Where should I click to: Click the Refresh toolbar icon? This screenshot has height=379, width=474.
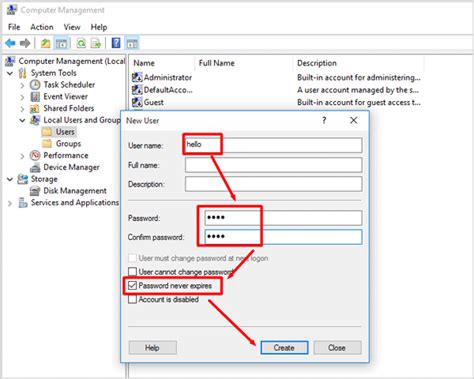(x=81, y=43)
